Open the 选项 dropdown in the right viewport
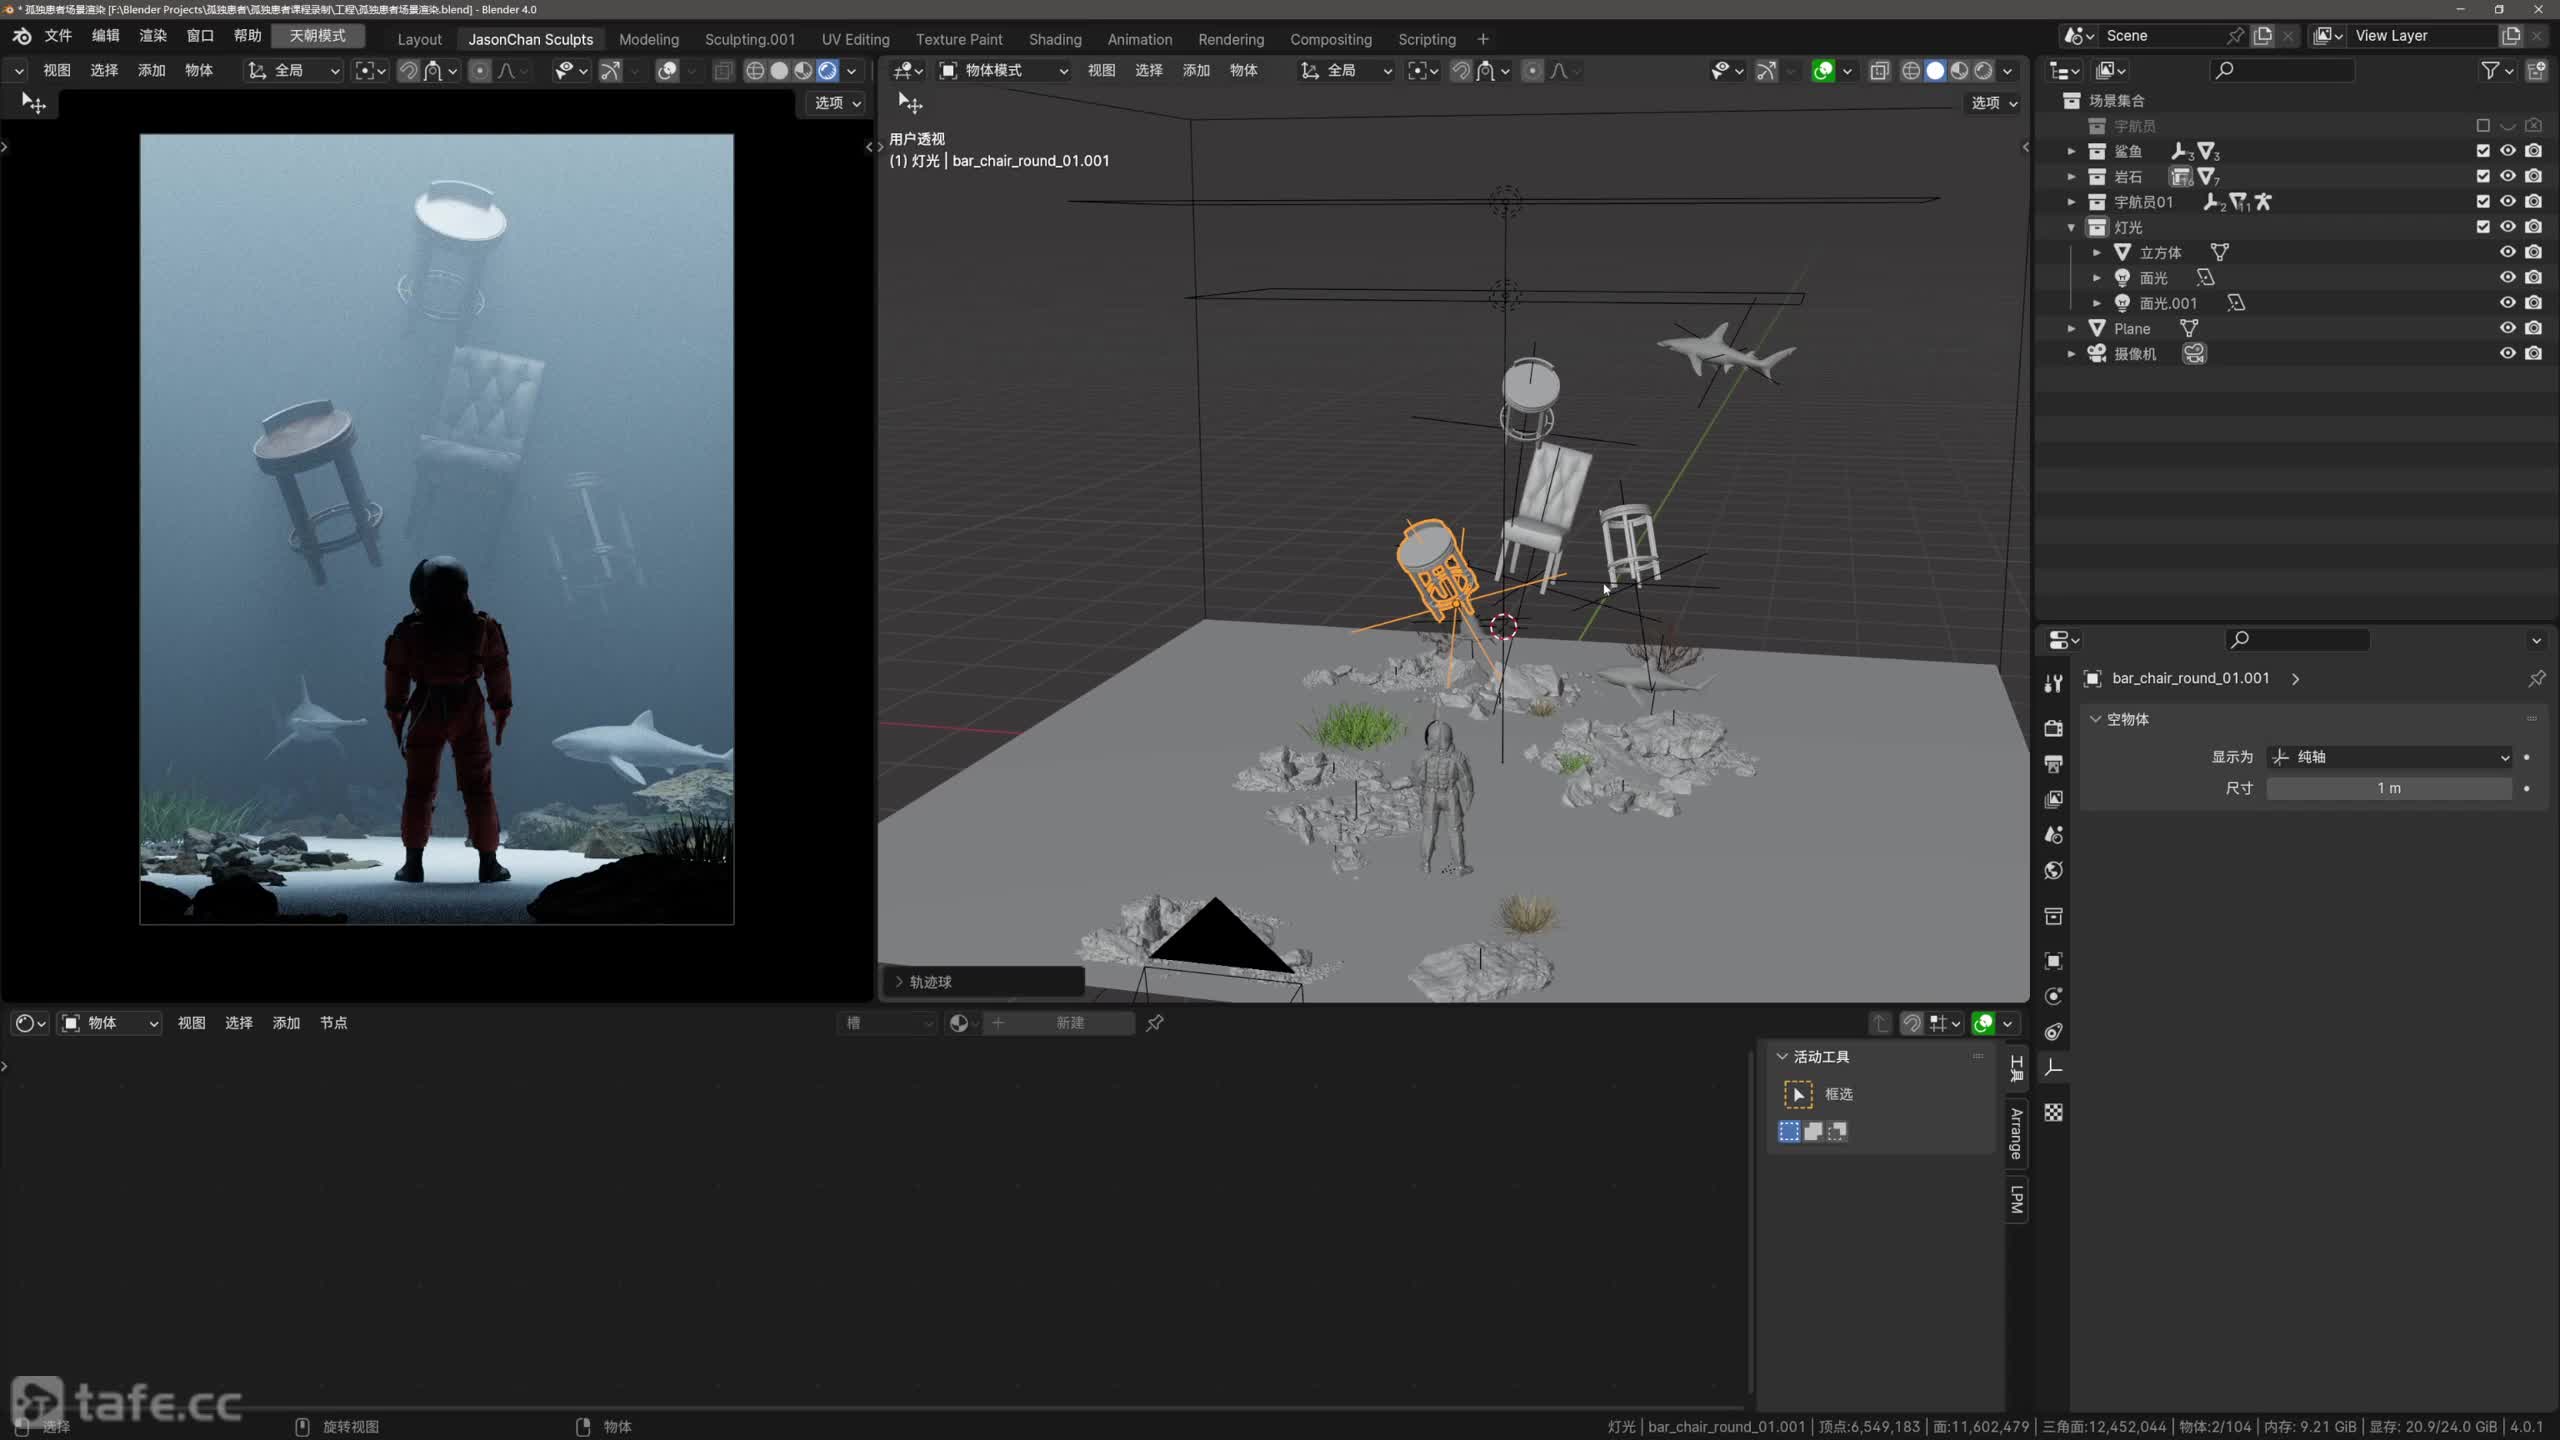 (1994, 103)
